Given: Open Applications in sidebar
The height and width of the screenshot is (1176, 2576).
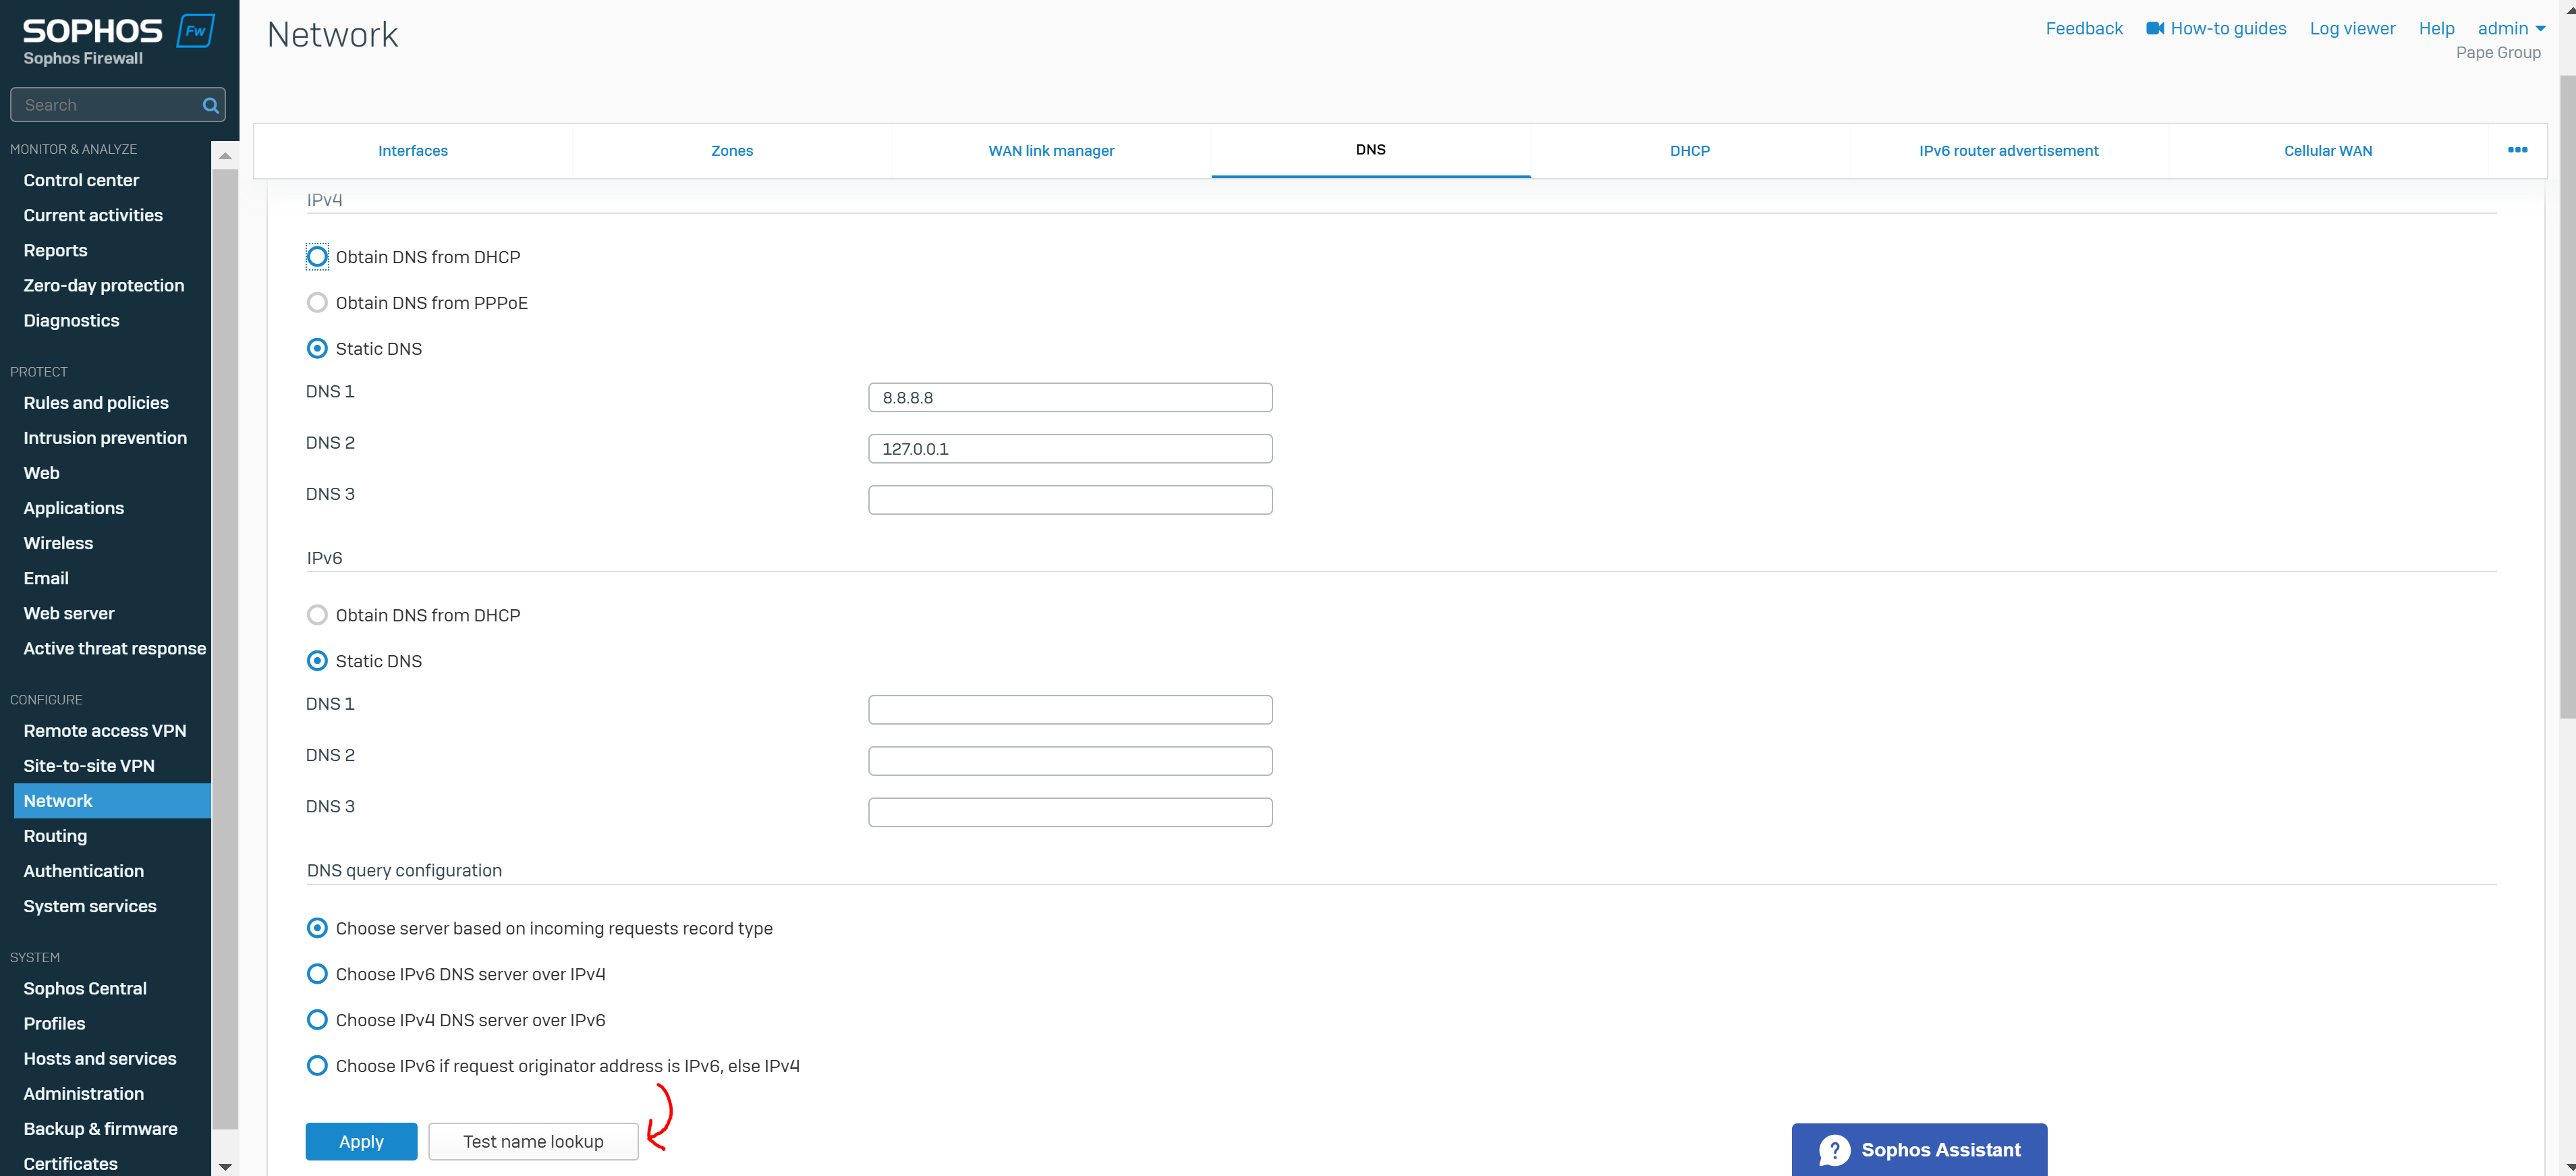Looking at the screenshot, I should 74,508.
